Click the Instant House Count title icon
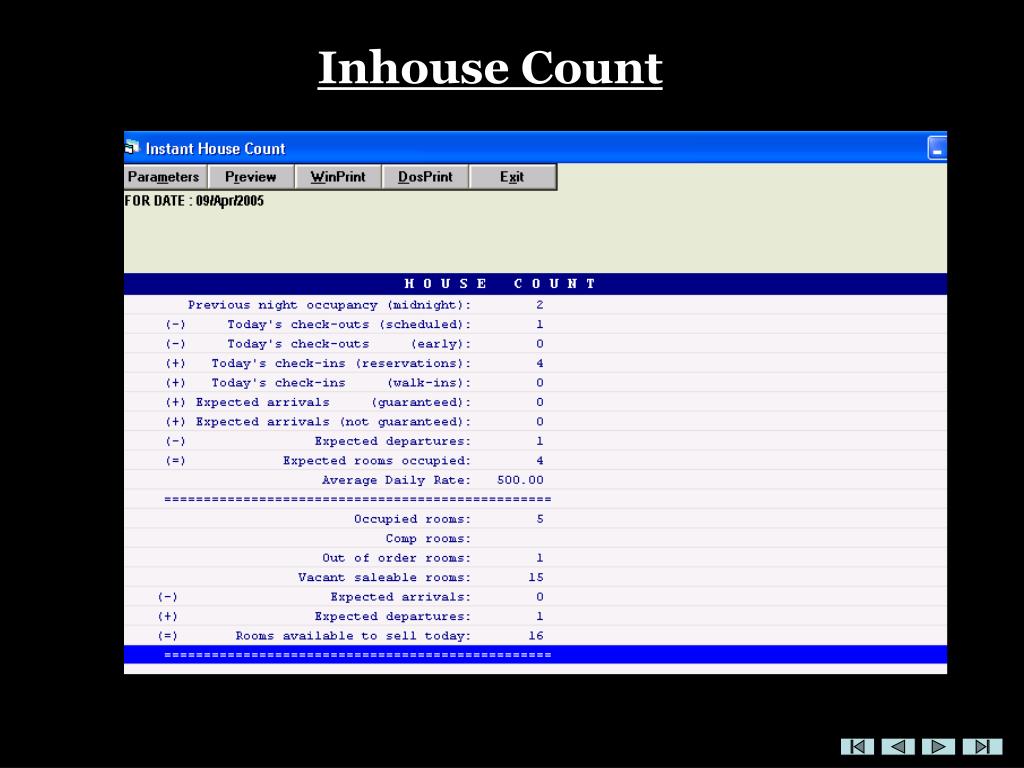1024x768 pixels. 132,148
